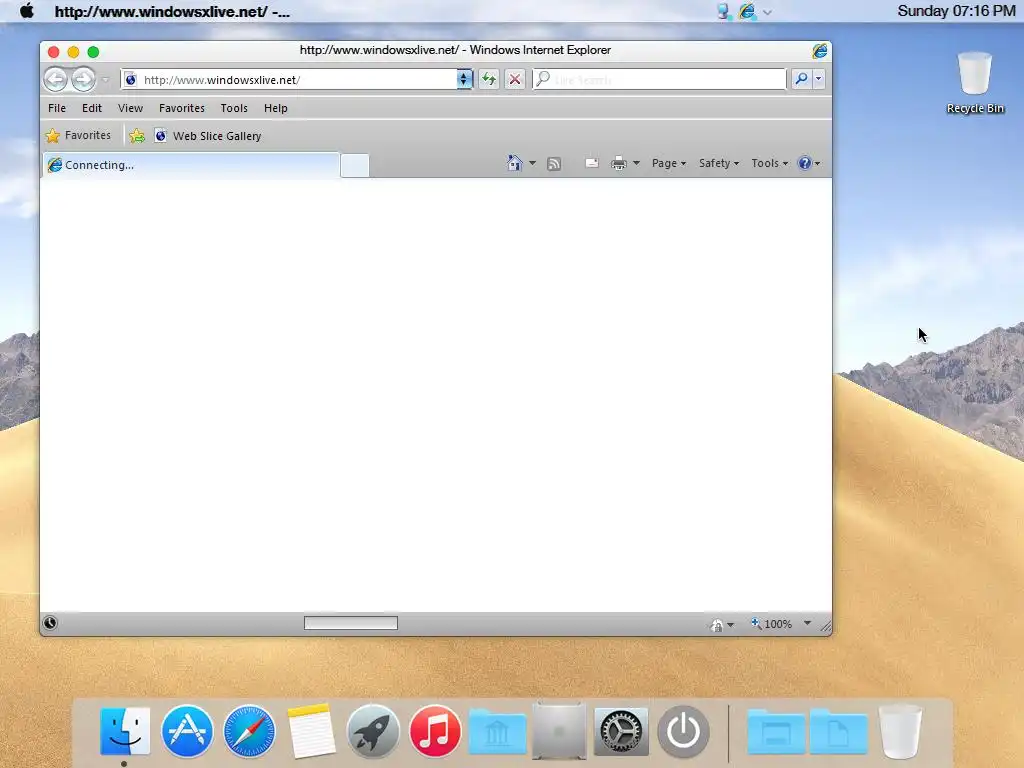Add to Favorites bar star icon
The image size is (1024, 768).
click(x=136, y=136)
